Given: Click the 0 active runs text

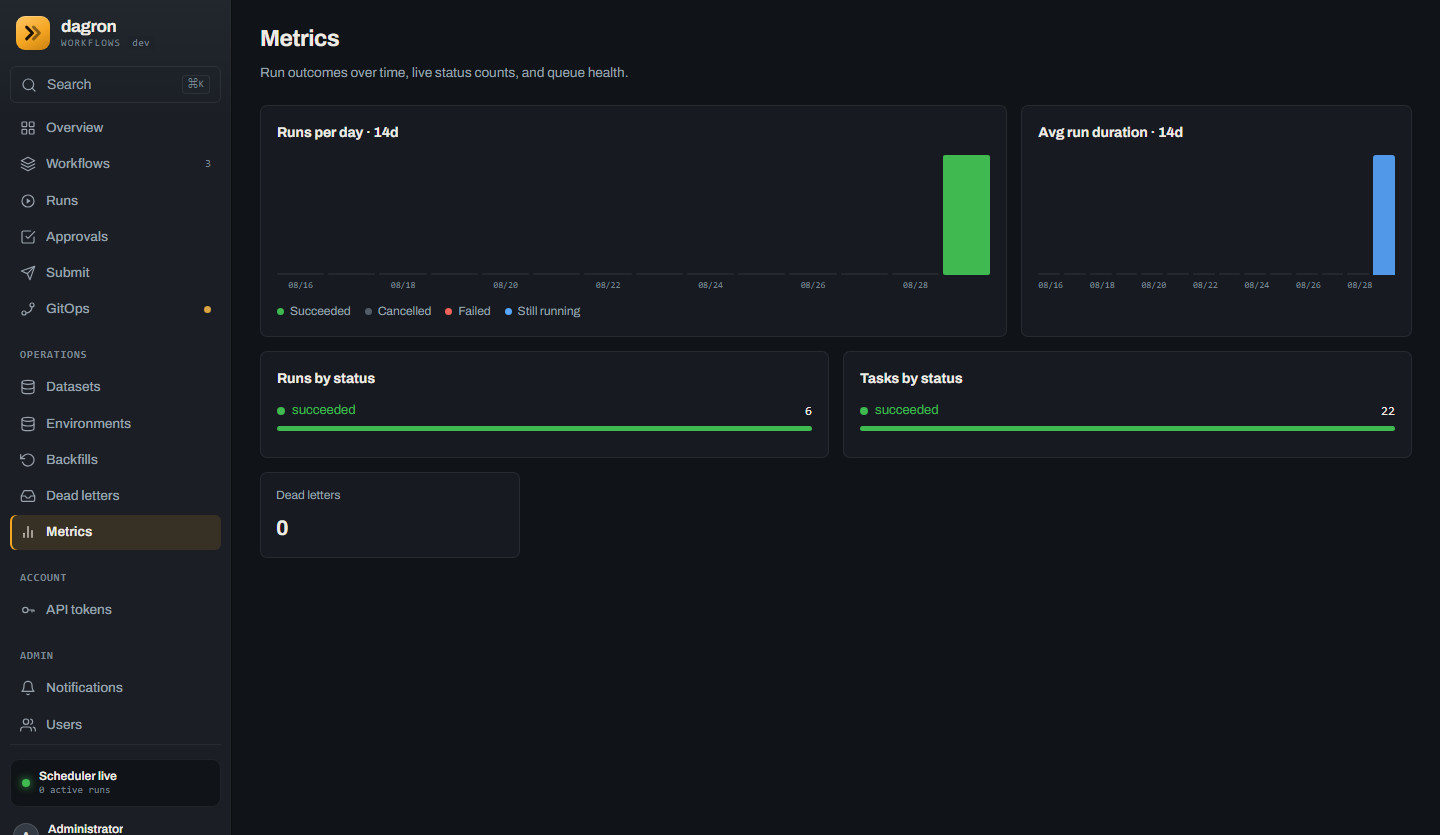Looking at the screenshot, I should pyautogui.click(x=75, y=791).
